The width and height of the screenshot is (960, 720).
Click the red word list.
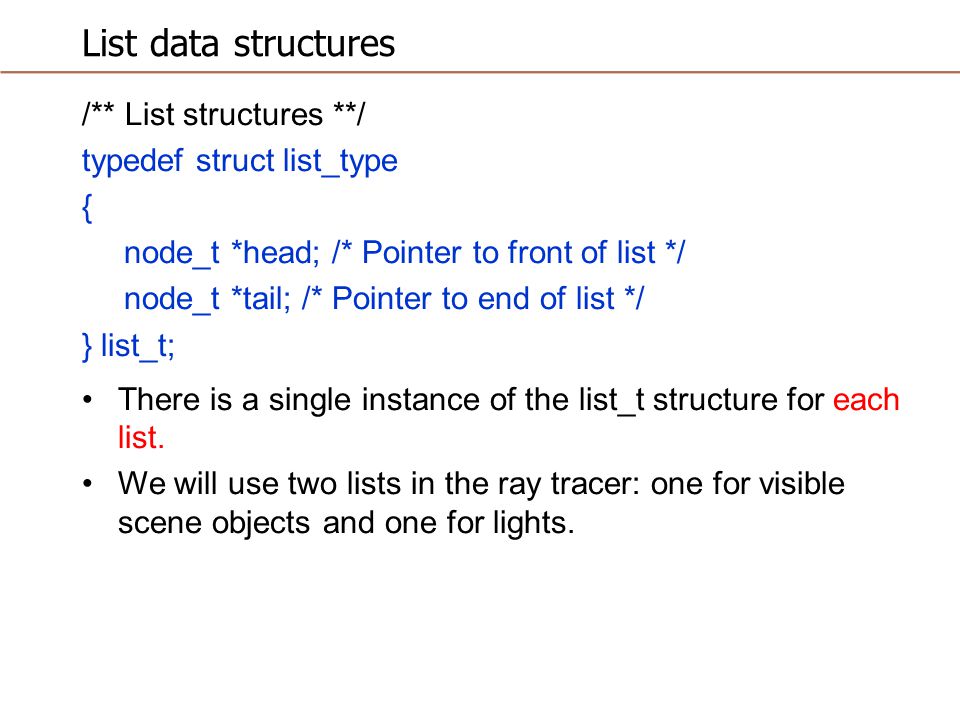click(141, 438)
